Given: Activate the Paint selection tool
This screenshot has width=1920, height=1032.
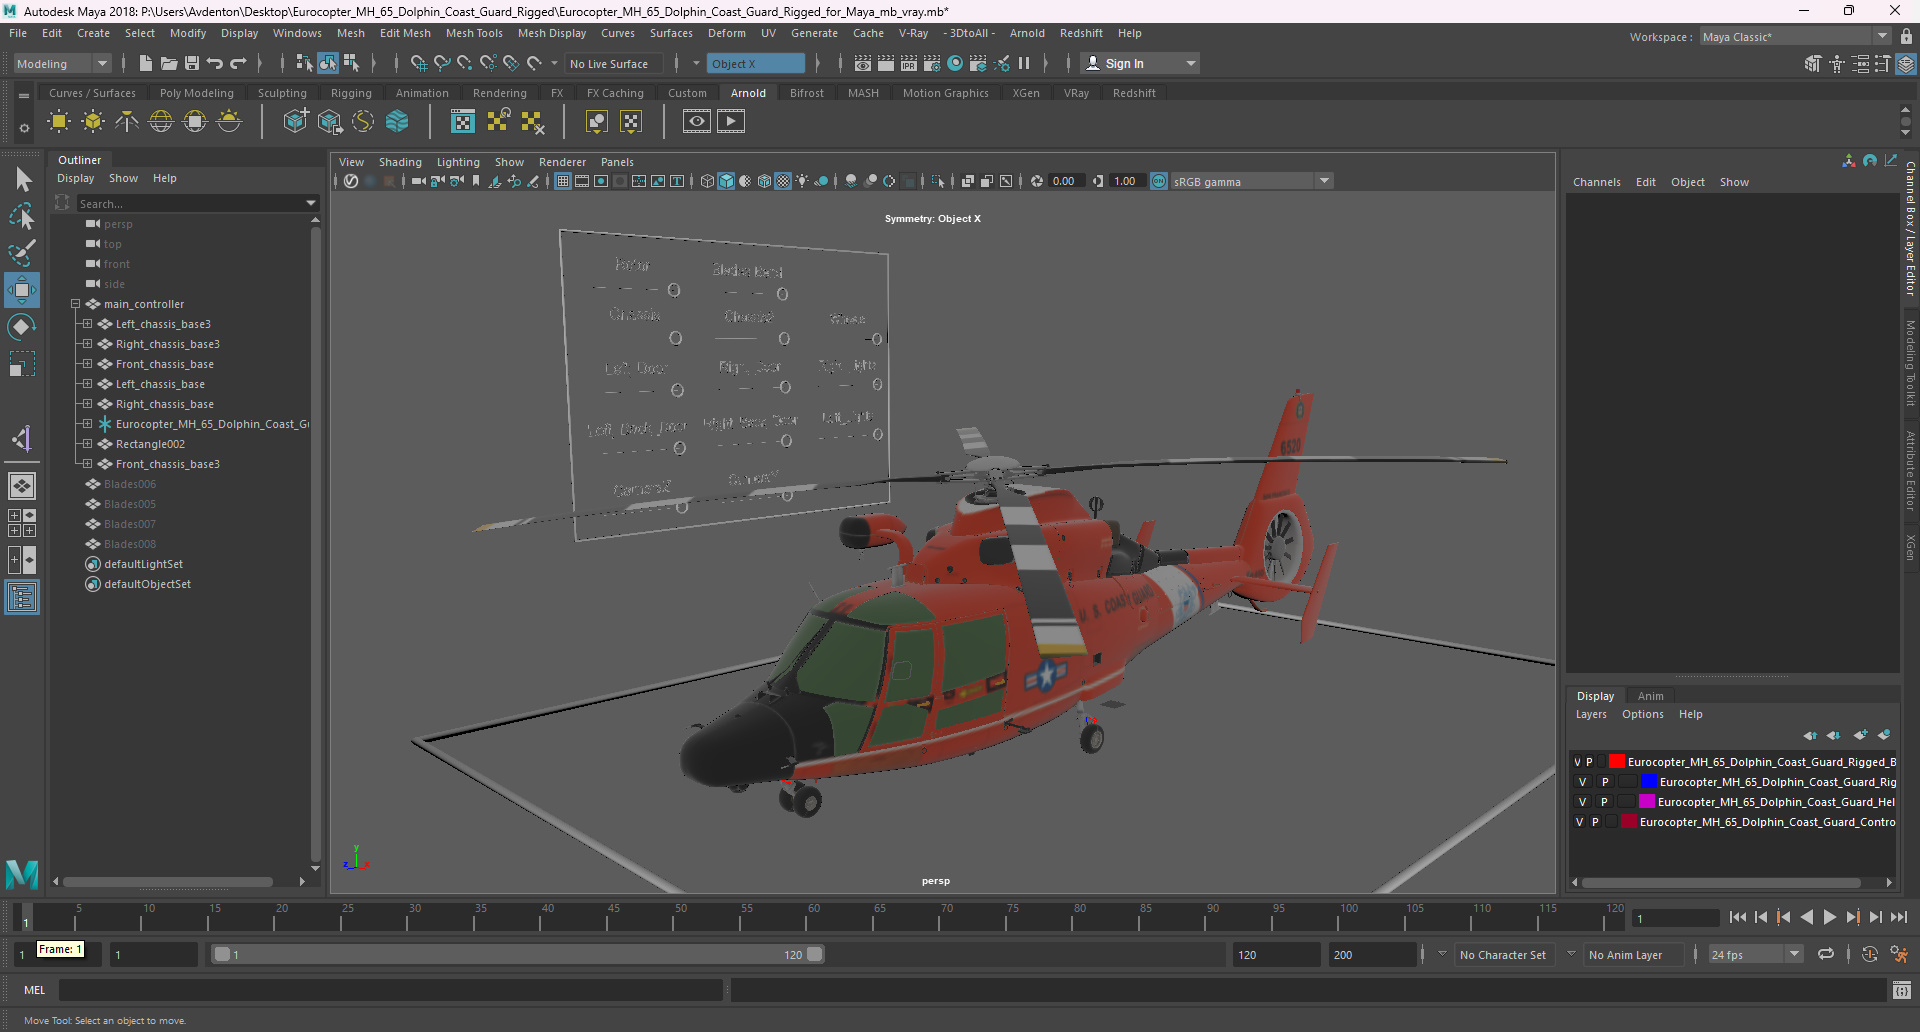Looking at the screenshot, I should (x=22, y=253).
